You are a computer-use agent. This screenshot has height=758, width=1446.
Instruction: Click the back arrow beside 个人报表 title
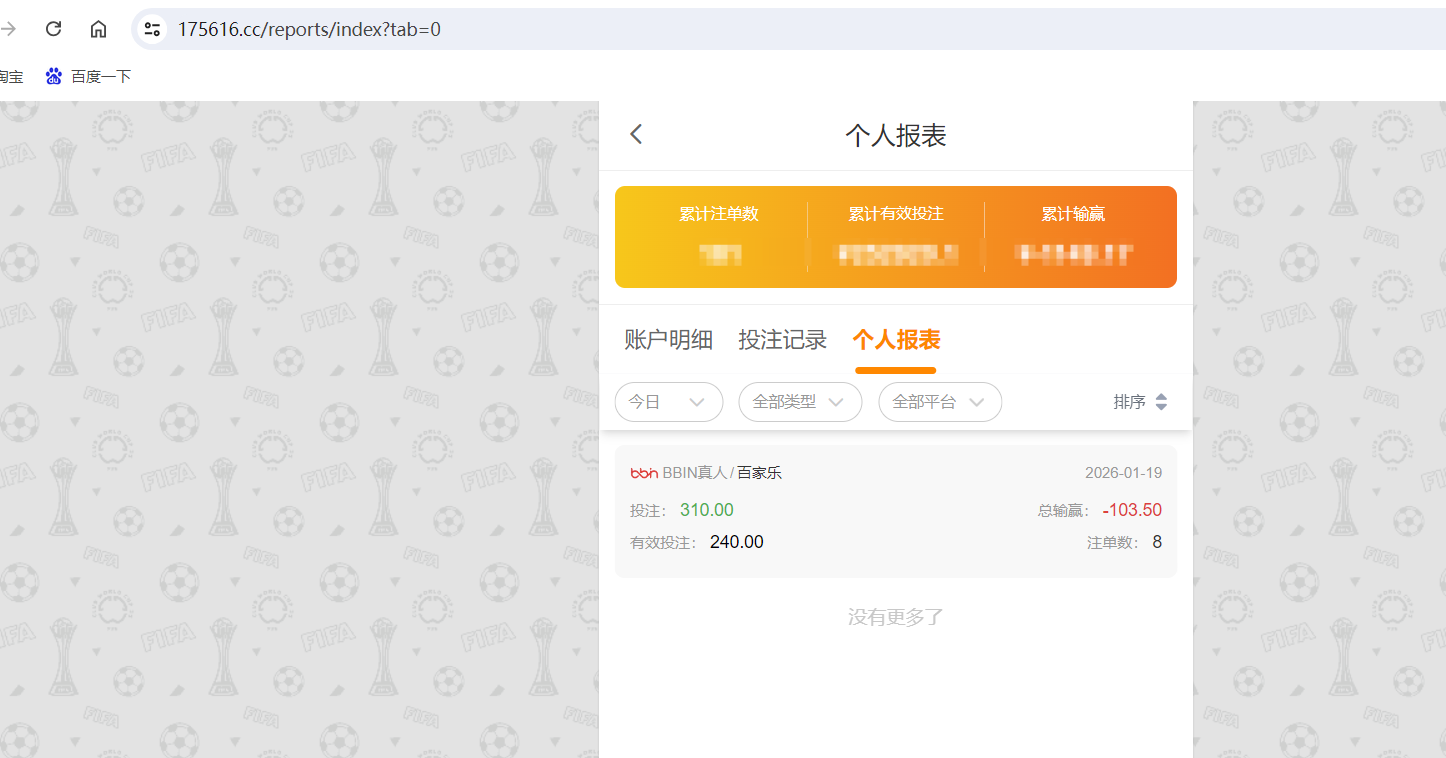point(636,132)
